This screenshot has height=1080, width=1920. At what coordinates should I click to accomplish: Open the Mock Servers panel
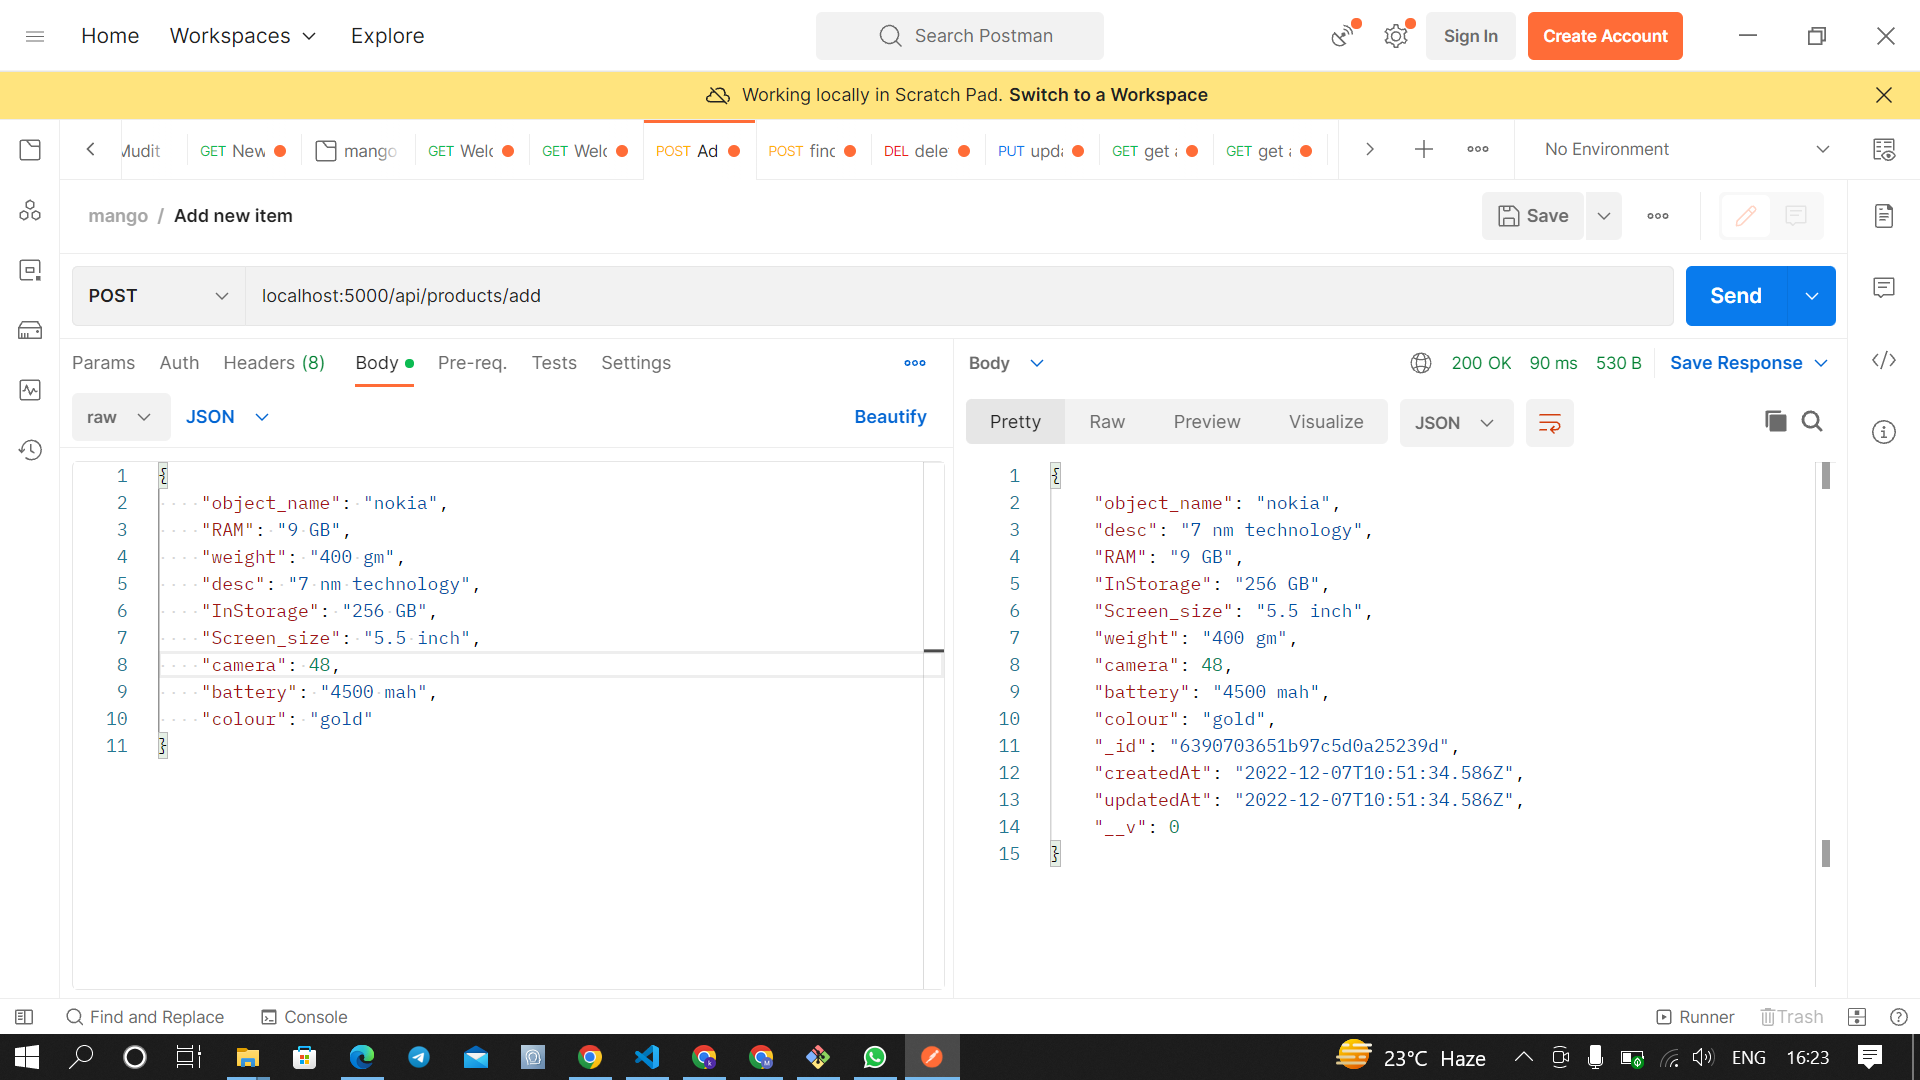pyautogui.click(x=30, y=330)
